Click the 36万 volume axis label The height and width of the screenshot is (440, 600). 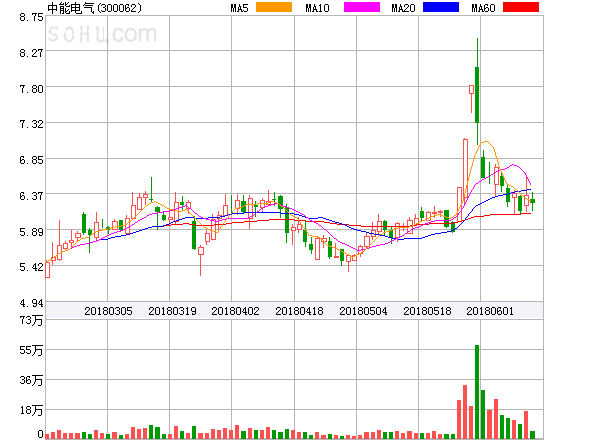pos(31,380)
